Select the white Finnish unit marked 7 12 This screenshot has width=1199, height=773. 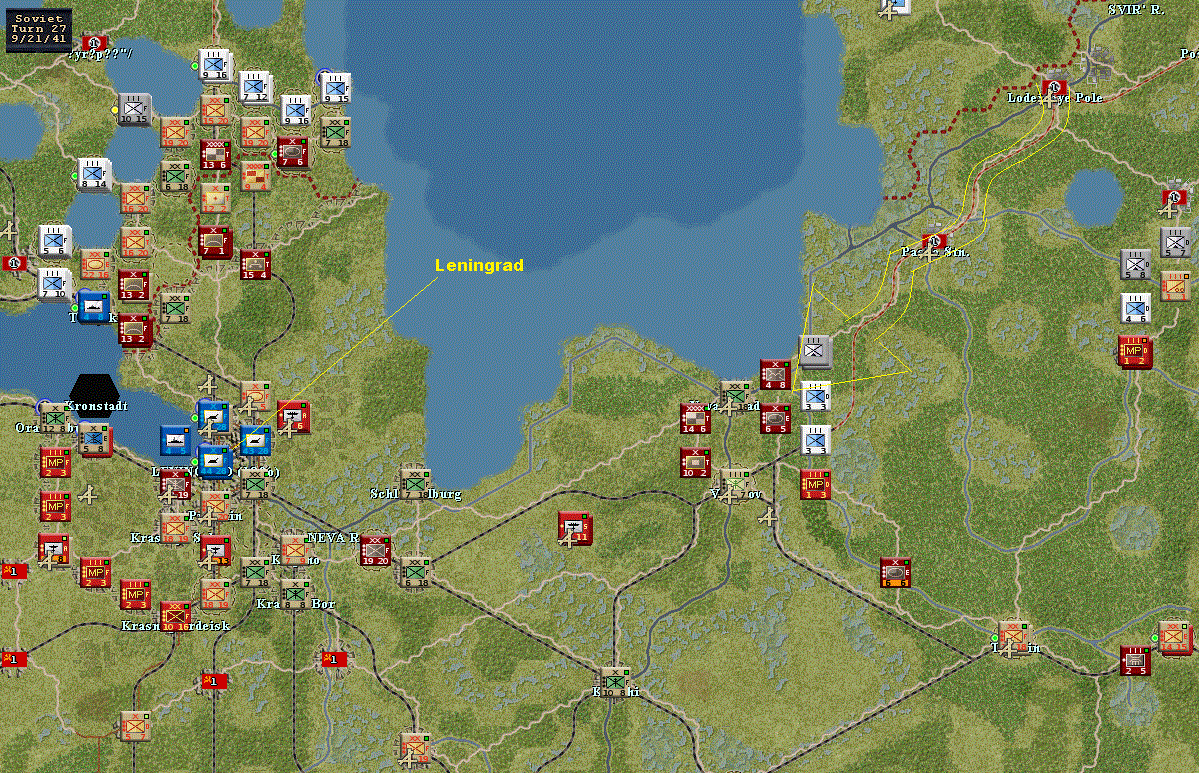coord(255,87)
